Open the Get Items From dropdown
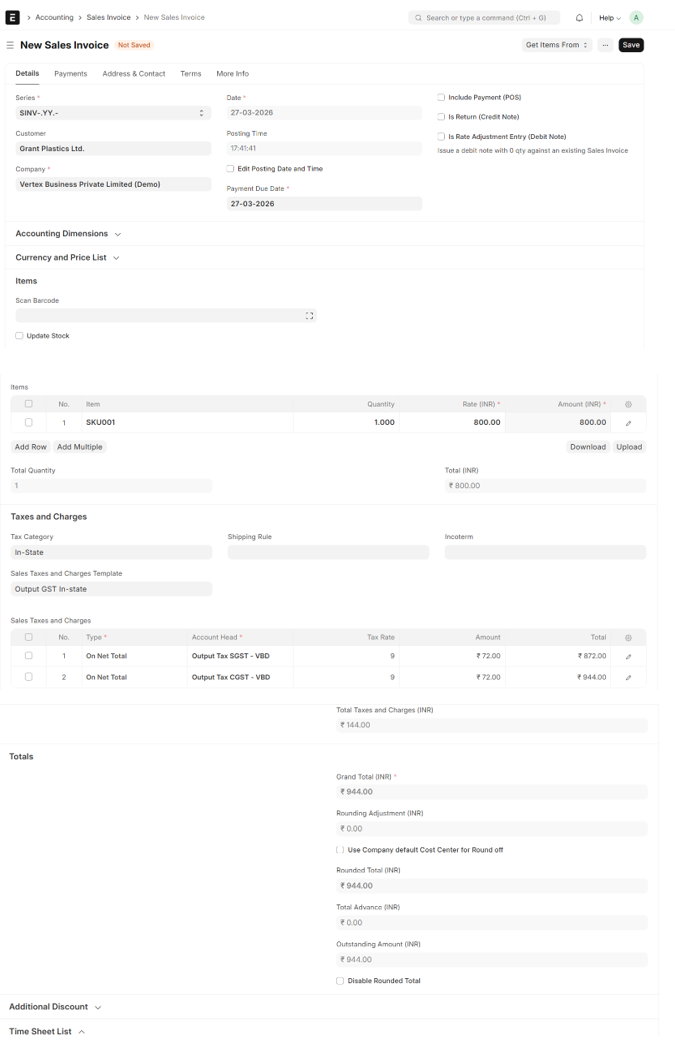Screen dimensions: 675x1041 (556, 45)
